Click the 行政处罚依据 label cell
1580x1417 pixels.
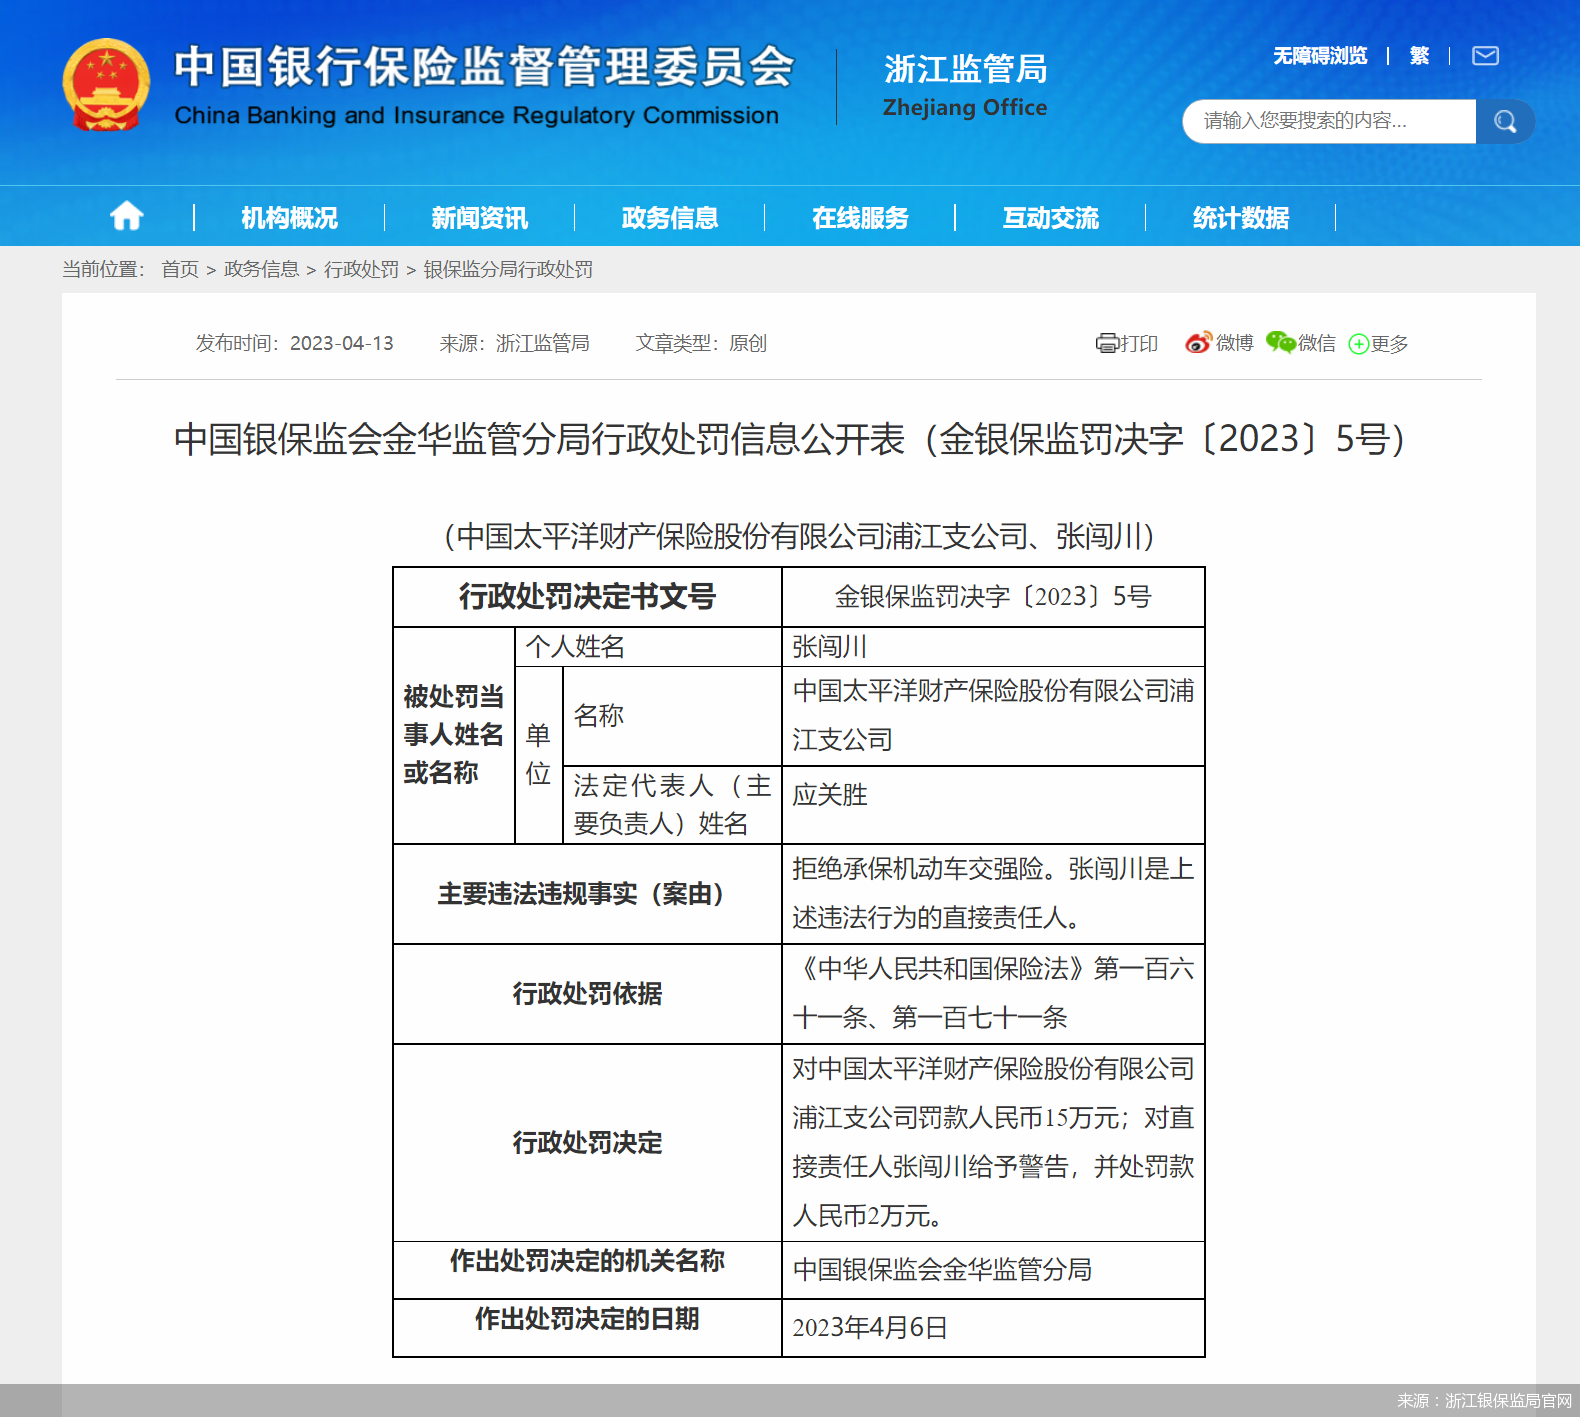587,994
